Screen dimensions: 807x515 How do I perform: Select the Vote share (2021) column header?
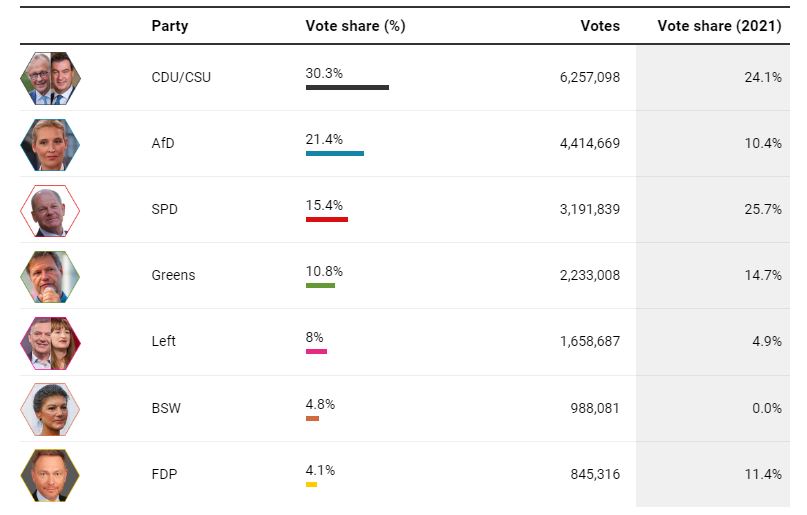tap(719, 26)
